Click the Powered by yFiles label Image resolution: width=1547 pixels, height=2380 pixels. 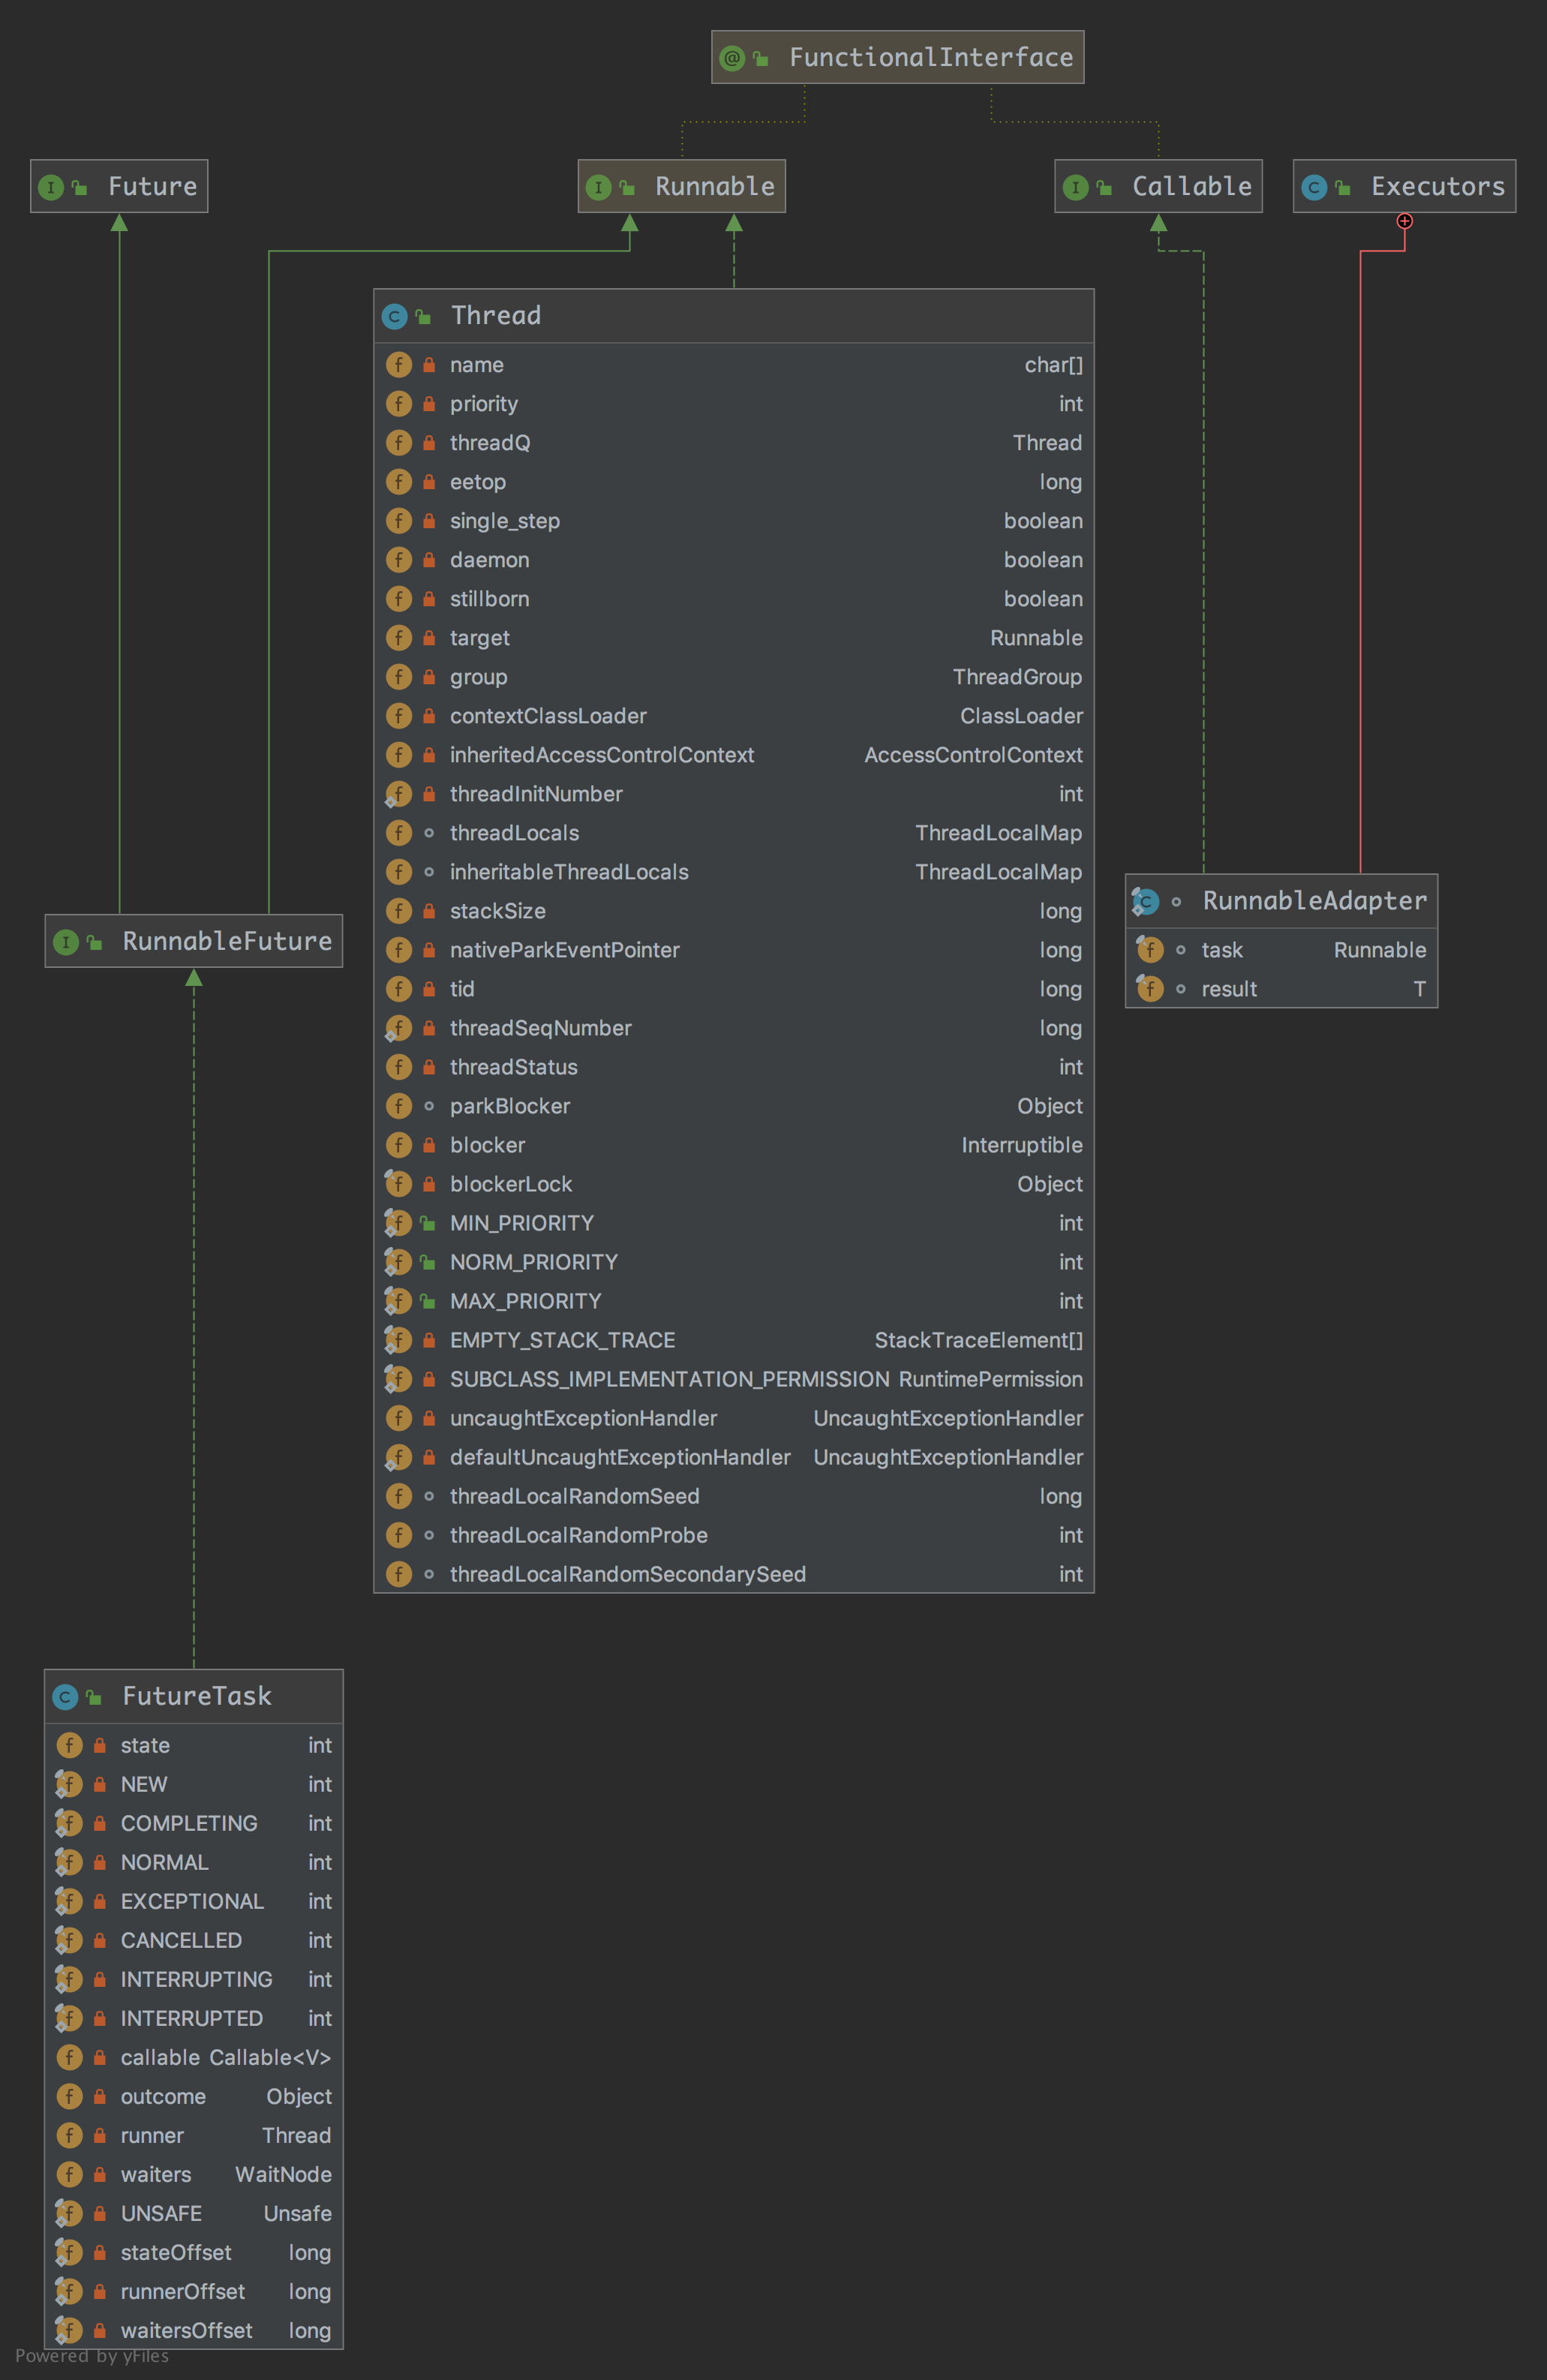(92, 2356)
